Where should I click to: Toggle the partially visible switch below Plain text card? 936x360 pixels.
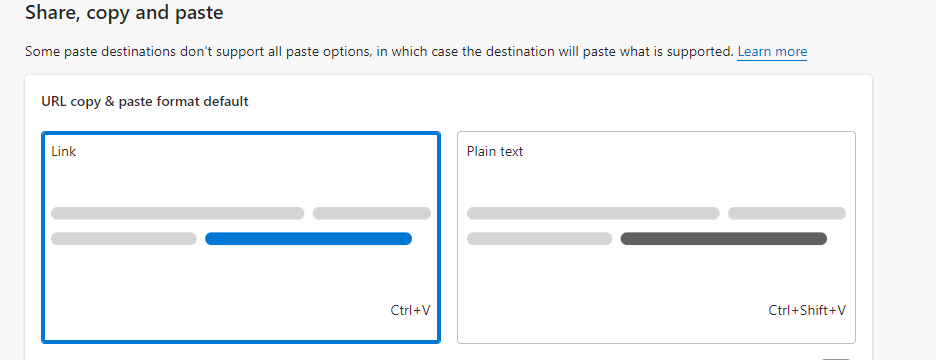pyautogui.click(x=836, y=358)
